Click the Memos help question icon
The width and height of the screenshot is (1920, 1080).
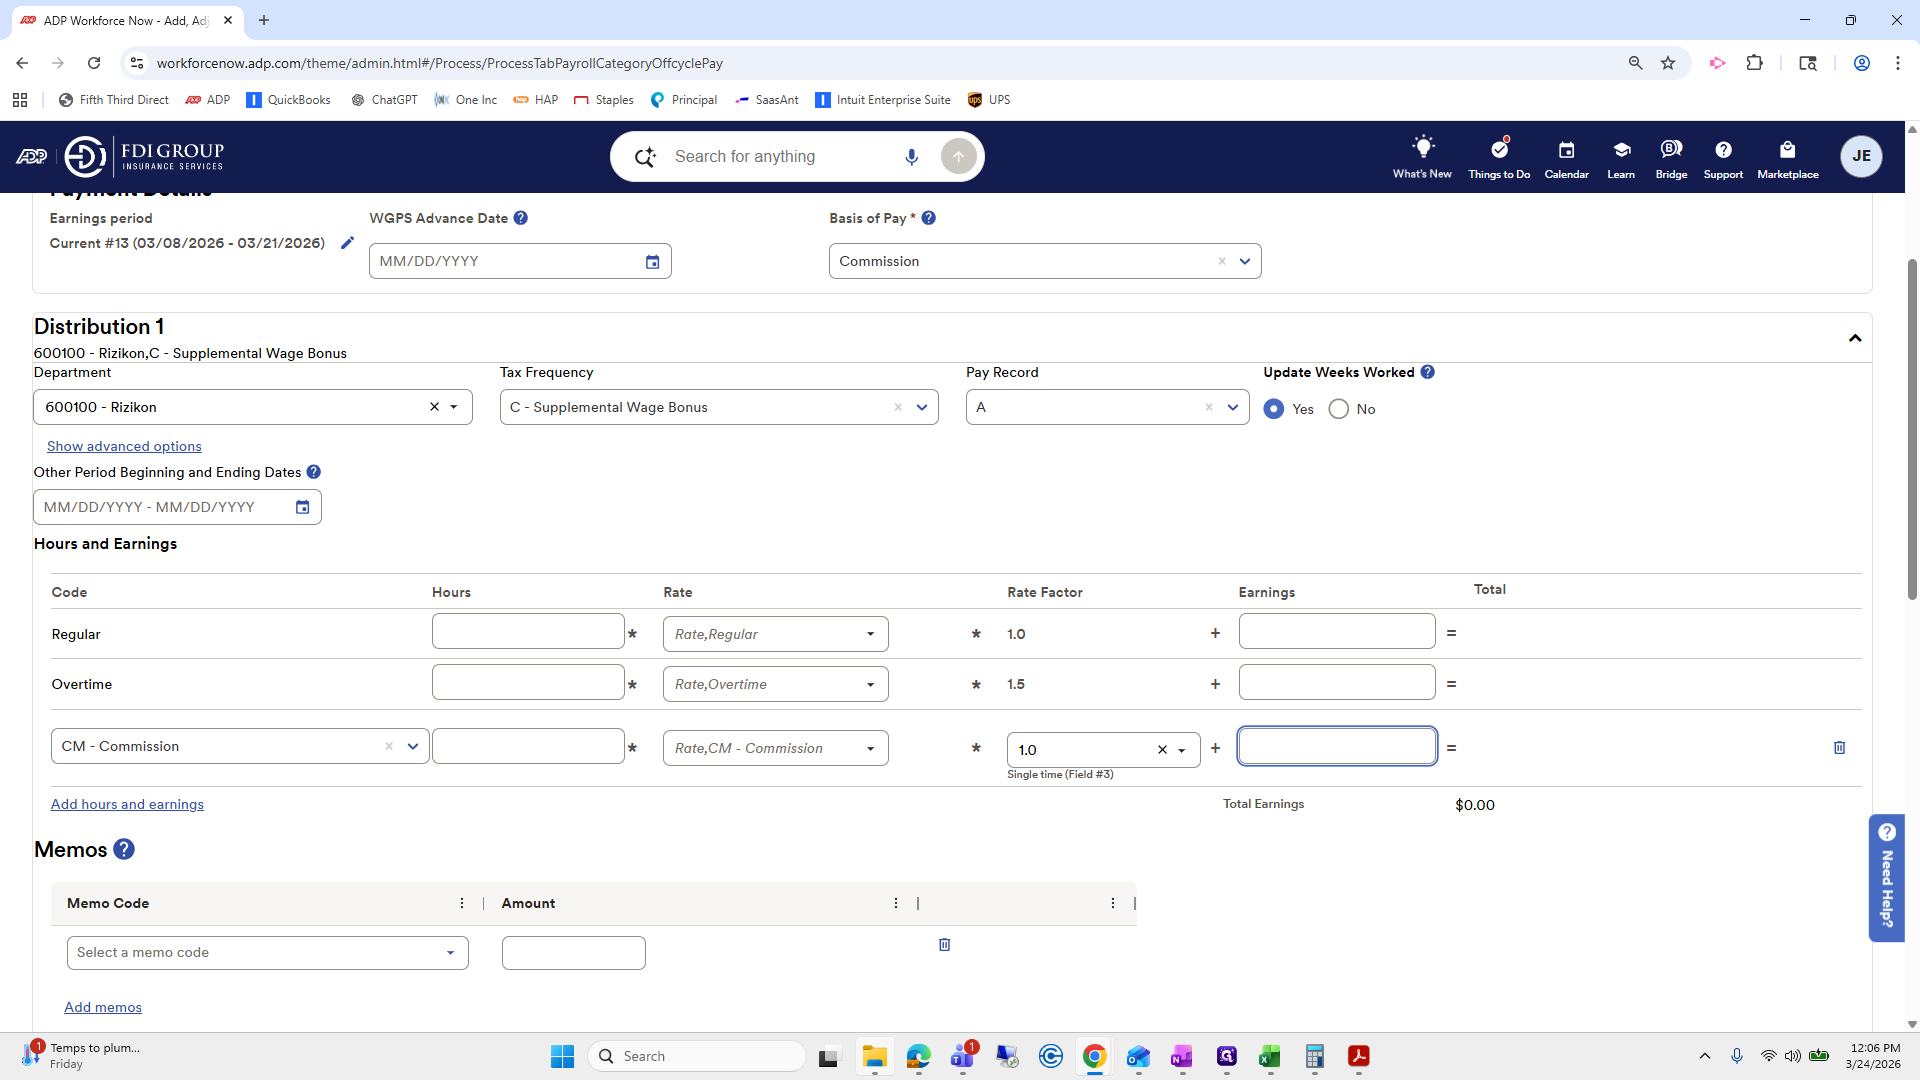124,849
